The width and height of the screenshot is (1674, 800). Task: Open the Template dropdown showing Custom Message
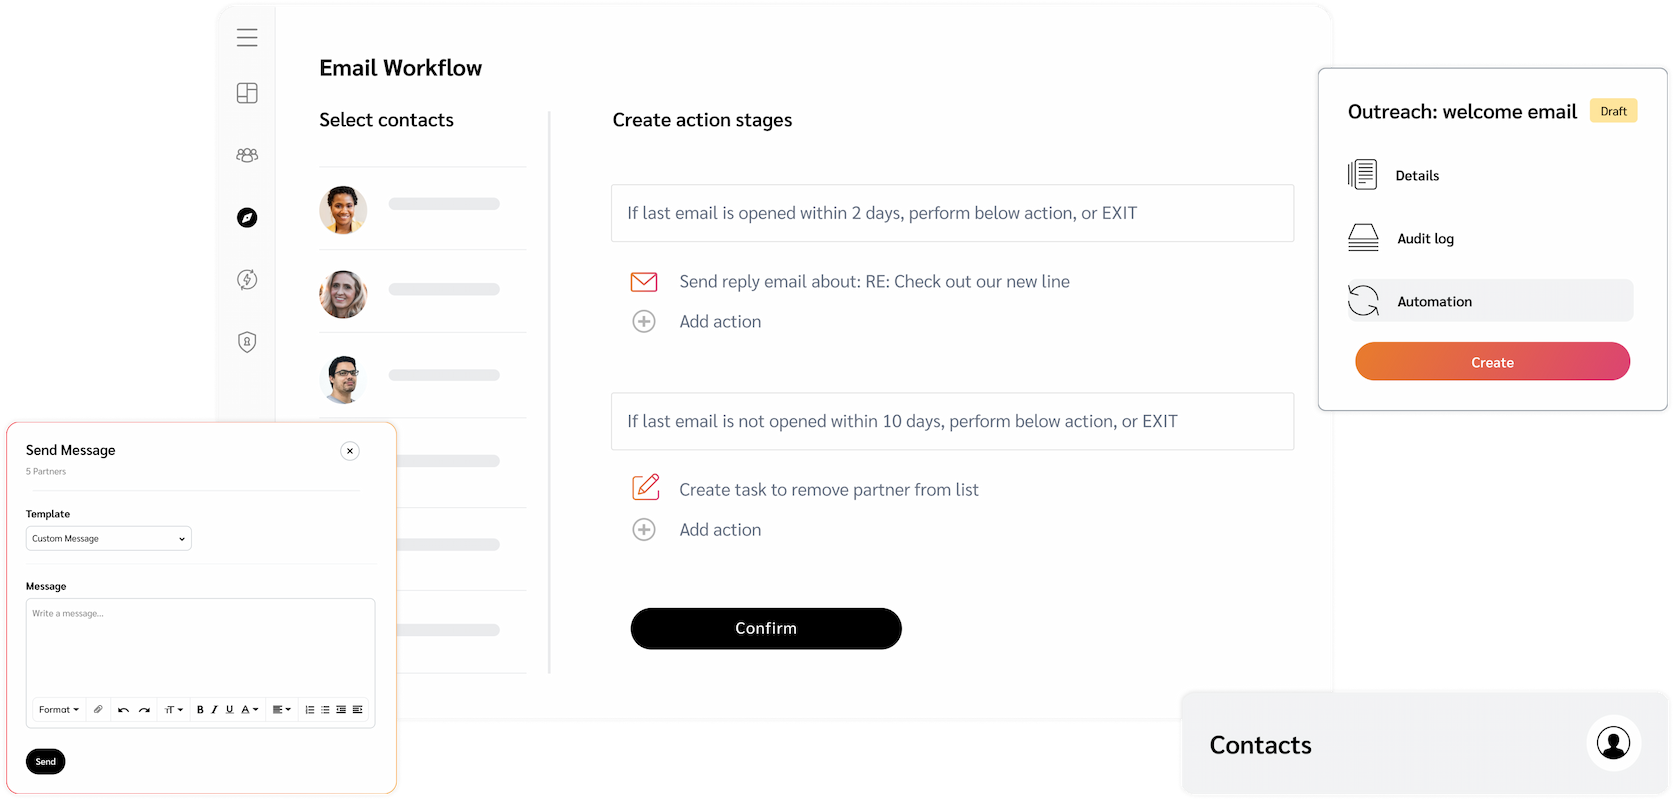(x=108, y=538)
